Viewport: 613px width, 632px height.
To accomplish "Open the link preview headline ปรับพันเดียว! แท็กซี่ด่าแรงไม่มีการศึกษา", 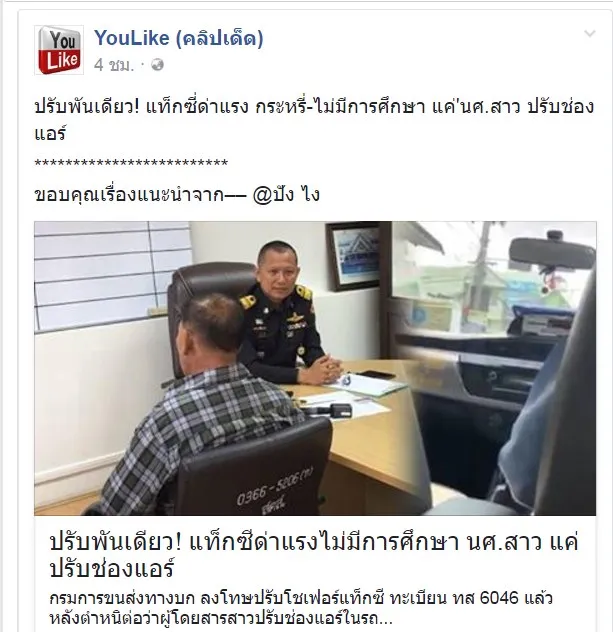I will coord(314,555).
